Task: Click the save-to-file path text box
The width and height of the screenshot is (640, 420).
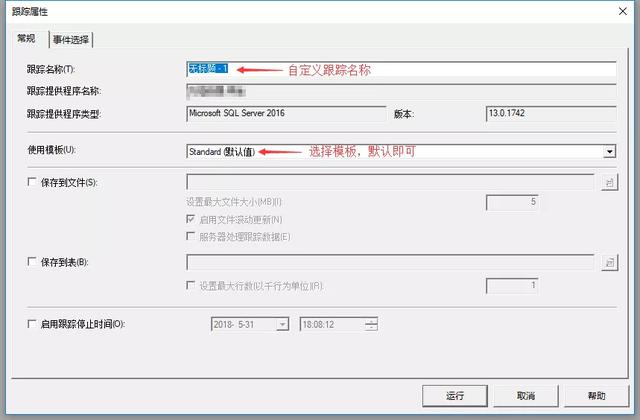Action: coord(391,182)
